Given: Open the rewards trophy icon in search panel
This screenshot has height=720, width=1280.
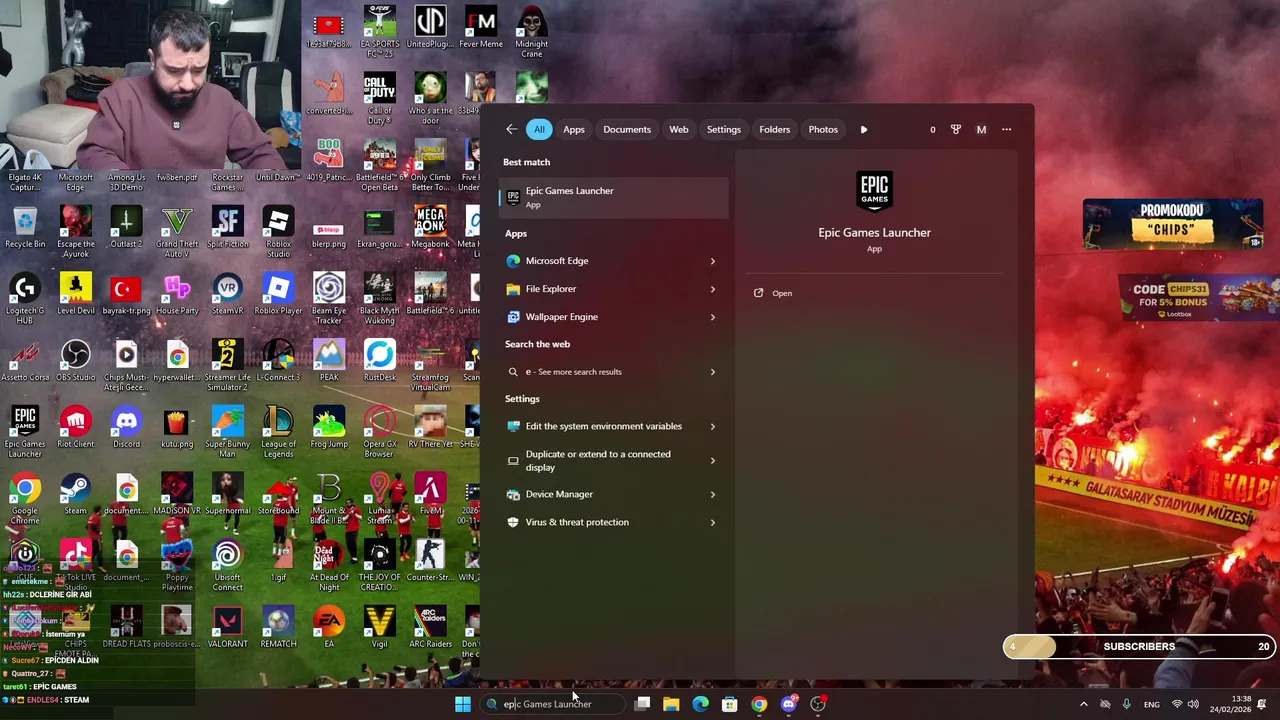Looking at the screenshot, I should (955, 129).
